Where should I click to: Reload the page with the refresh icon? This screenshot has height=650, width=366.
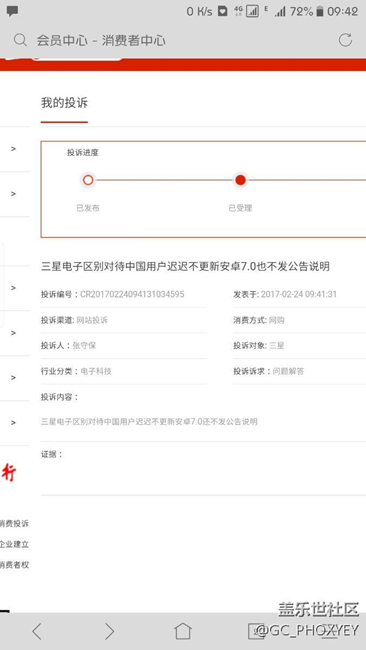[x=345, y=40]
